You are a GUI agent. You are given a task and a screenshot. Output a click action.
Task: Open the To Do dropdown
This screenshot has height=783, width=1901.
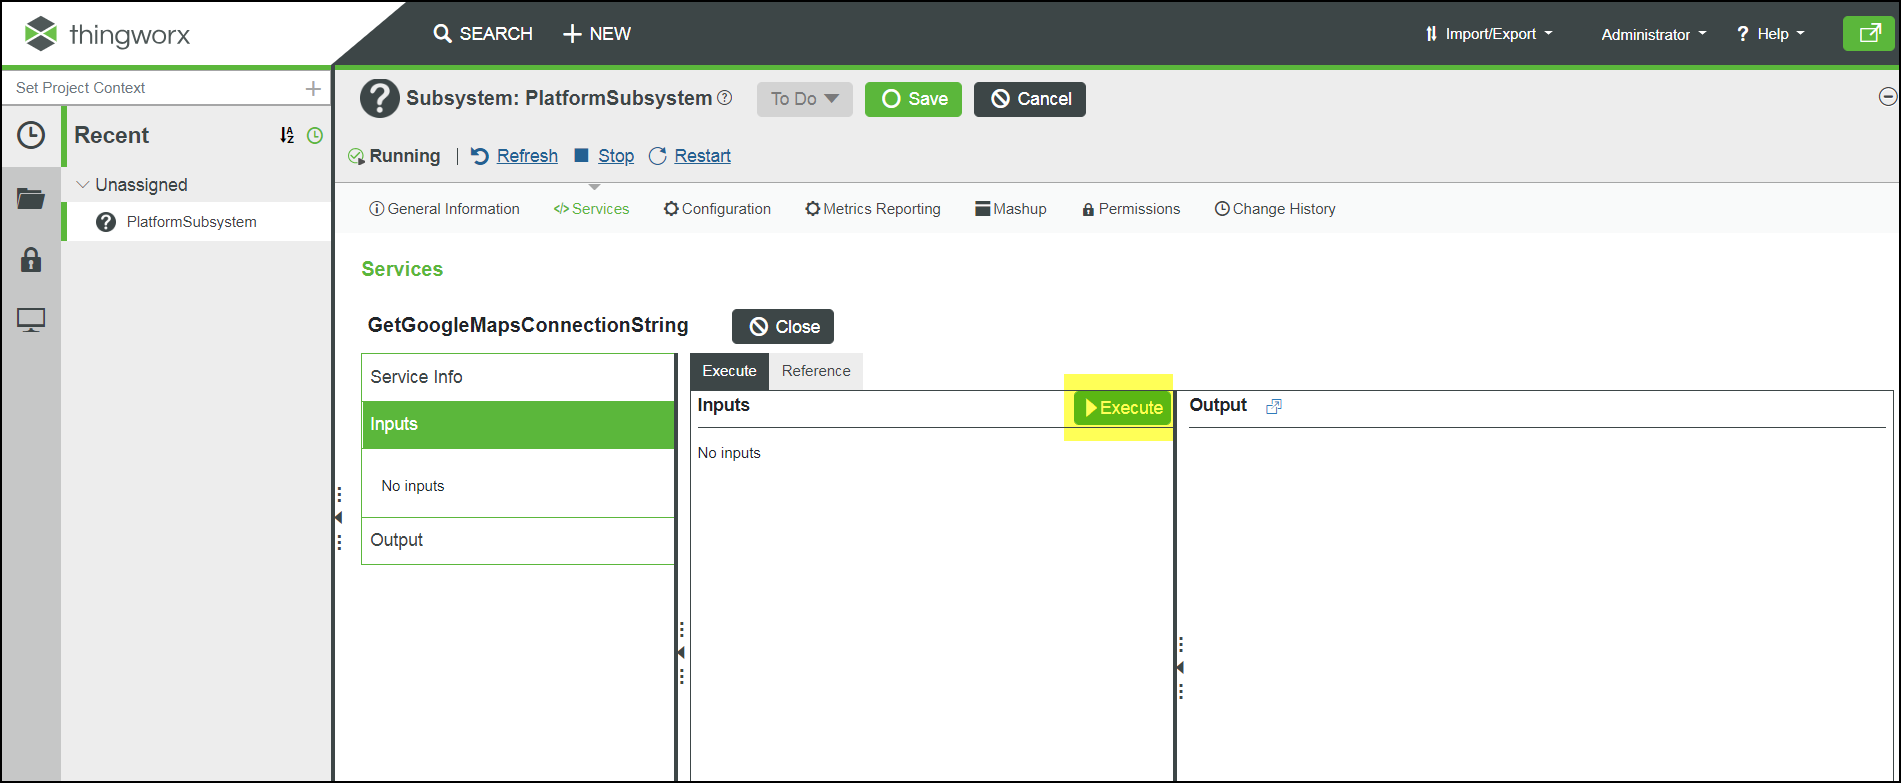pyautogui.click(x=804, y=99)
